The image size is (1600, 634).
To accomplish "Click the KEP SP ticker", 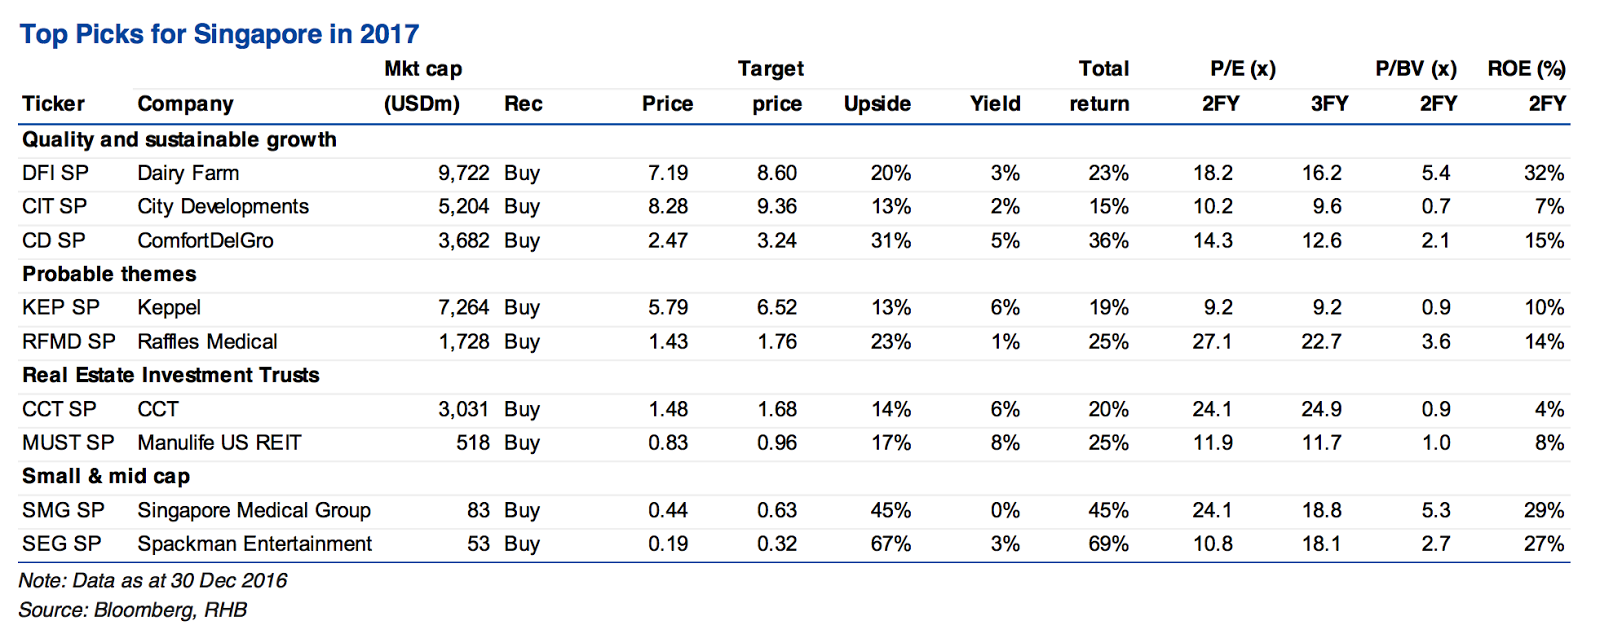I will (60, 308).
